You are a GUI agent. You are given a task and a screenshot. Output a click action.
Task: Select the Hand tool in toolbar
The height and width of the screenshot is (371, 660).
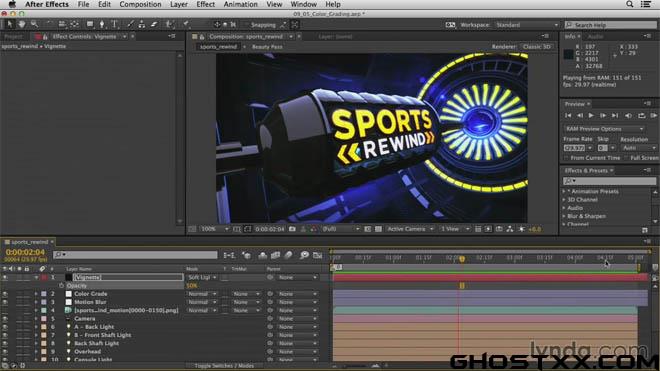(x=21, y=24)
